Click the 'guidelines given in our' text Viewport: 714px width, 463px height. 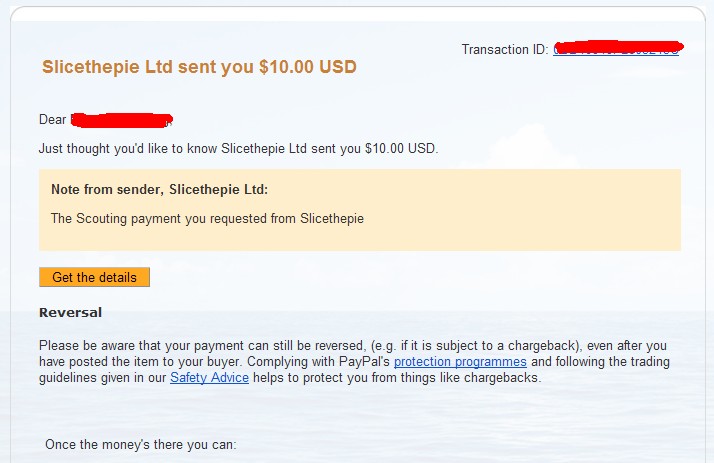tap(102, 378)
